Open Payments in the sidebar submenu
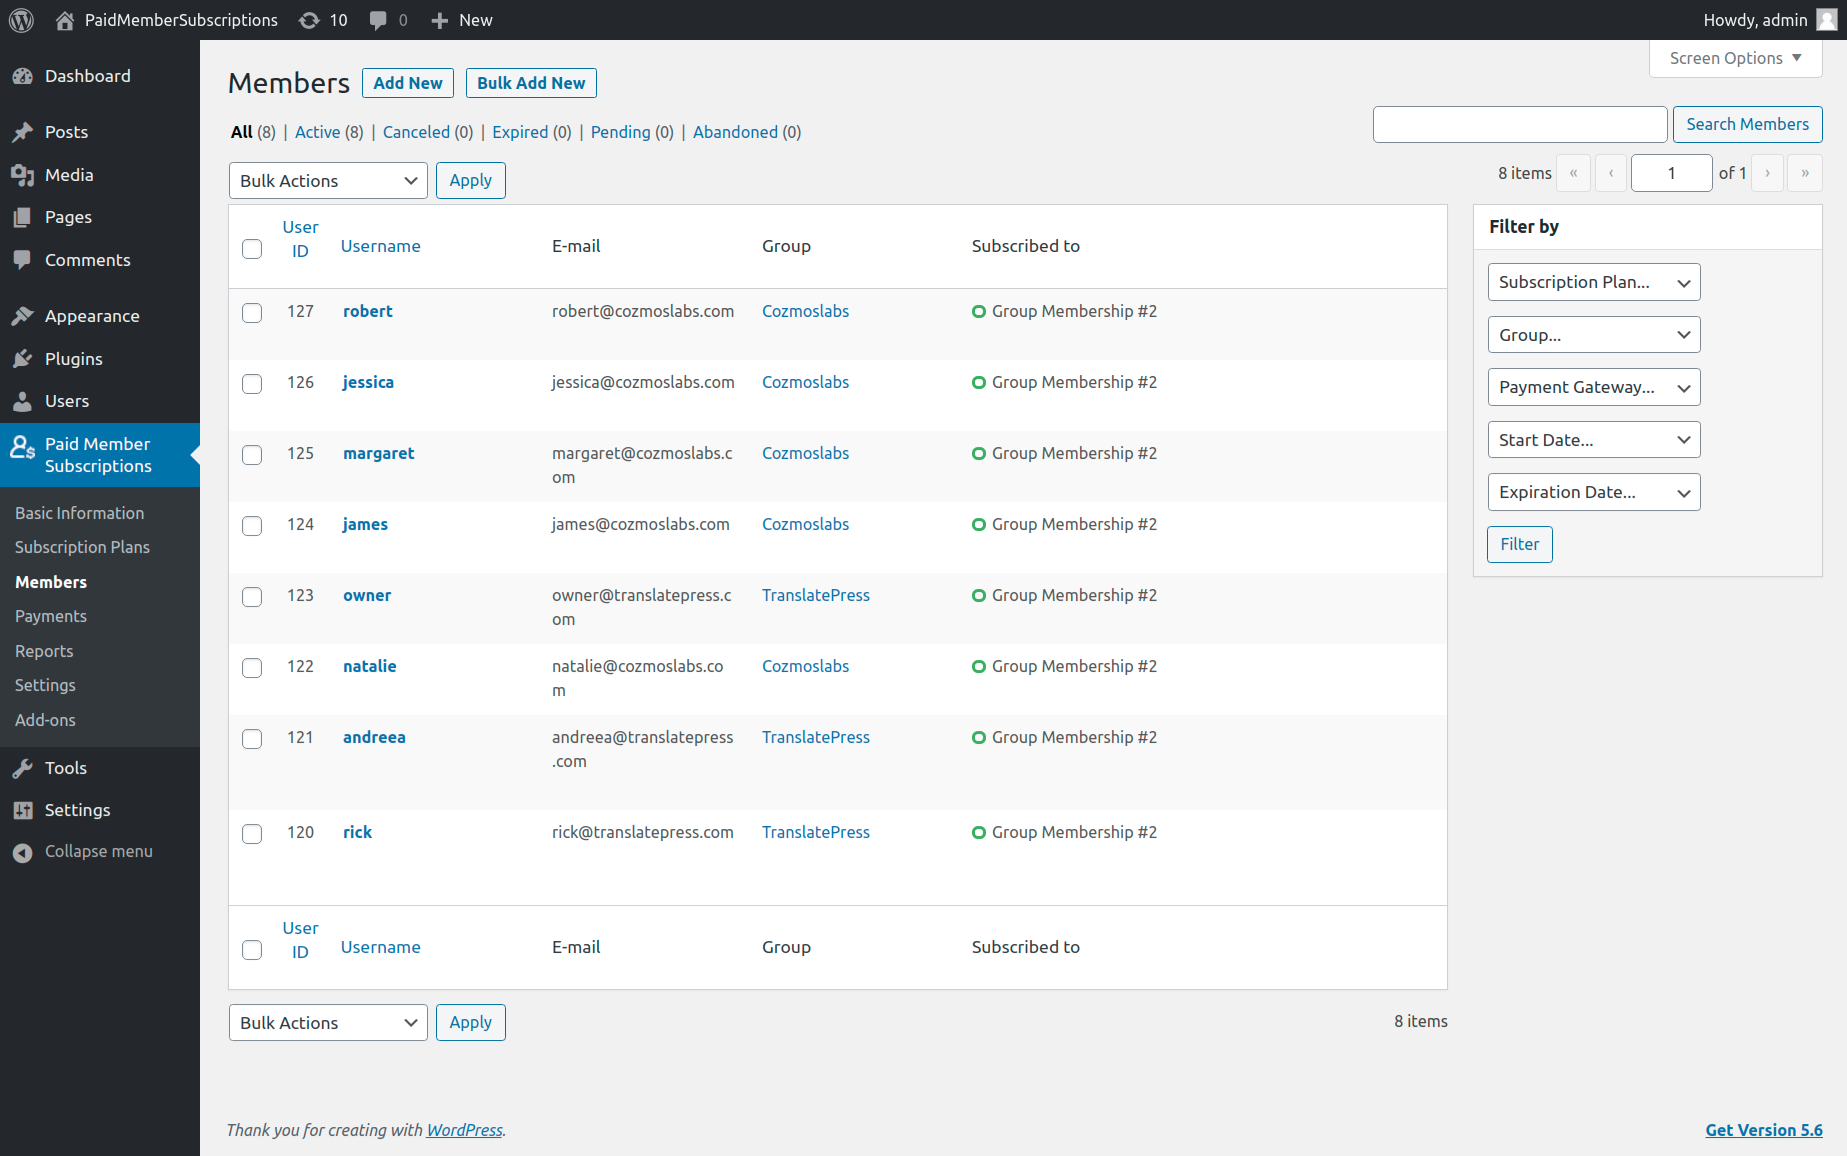The image size is (1847, 1156). [x=51, y=616]
